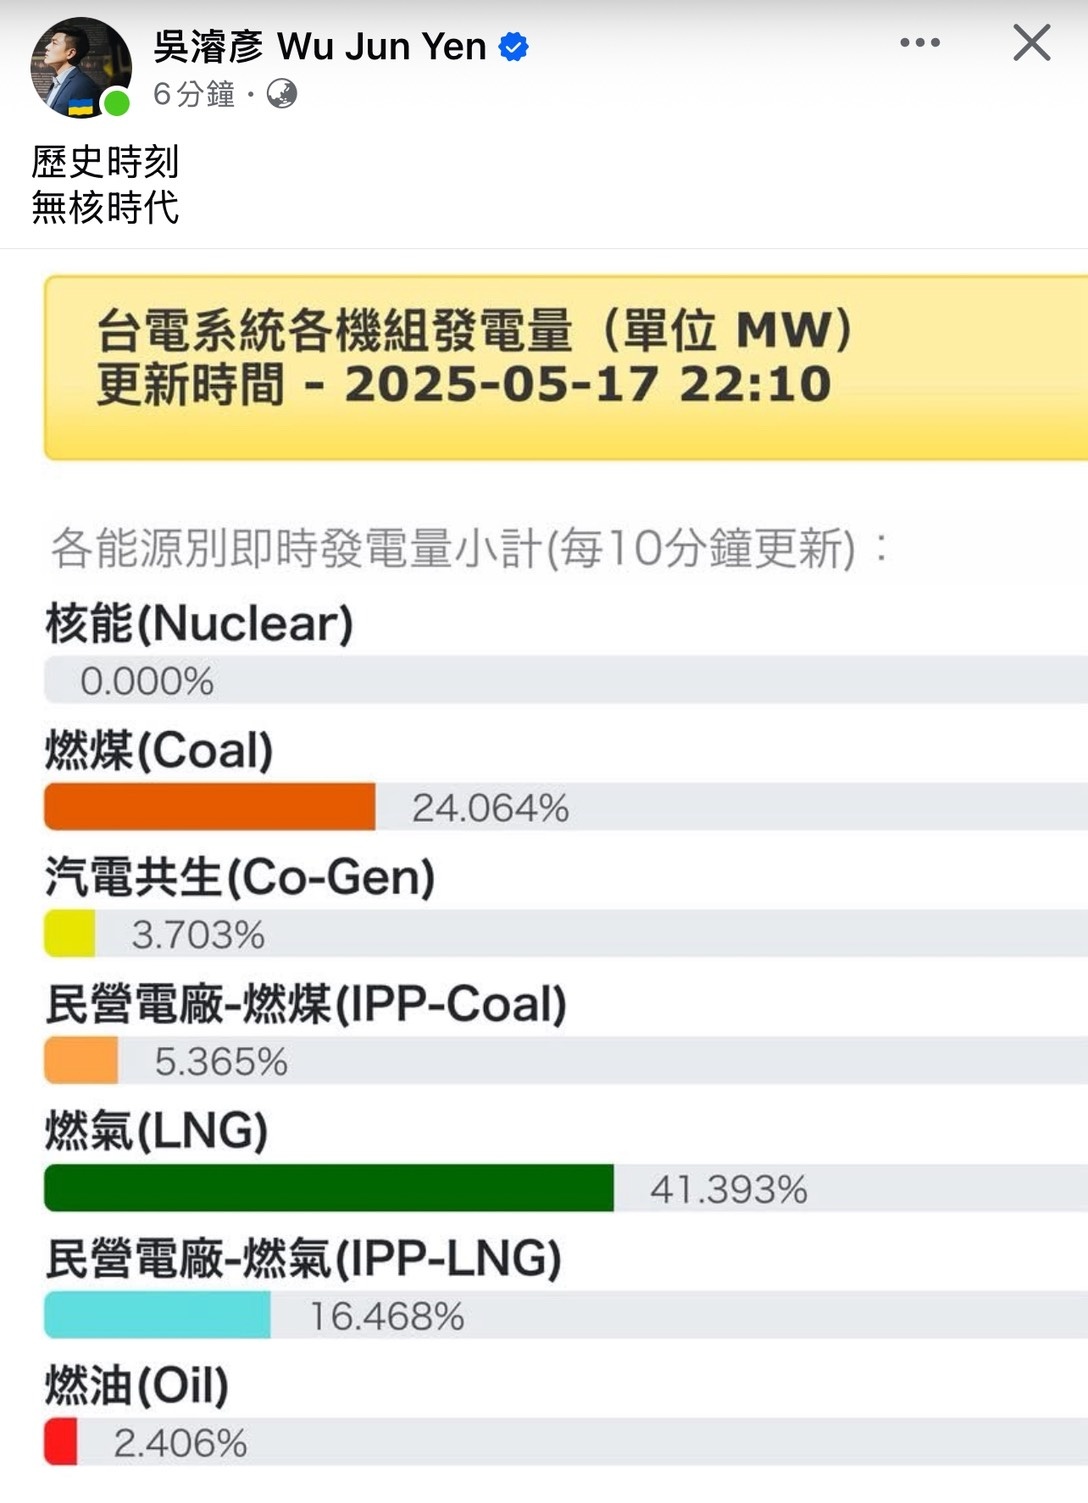This screenshot has width=1088, height=1503.
Task: Open the 吳濬彥 Wu Jun Yen profile name
Action: point(320,46)
